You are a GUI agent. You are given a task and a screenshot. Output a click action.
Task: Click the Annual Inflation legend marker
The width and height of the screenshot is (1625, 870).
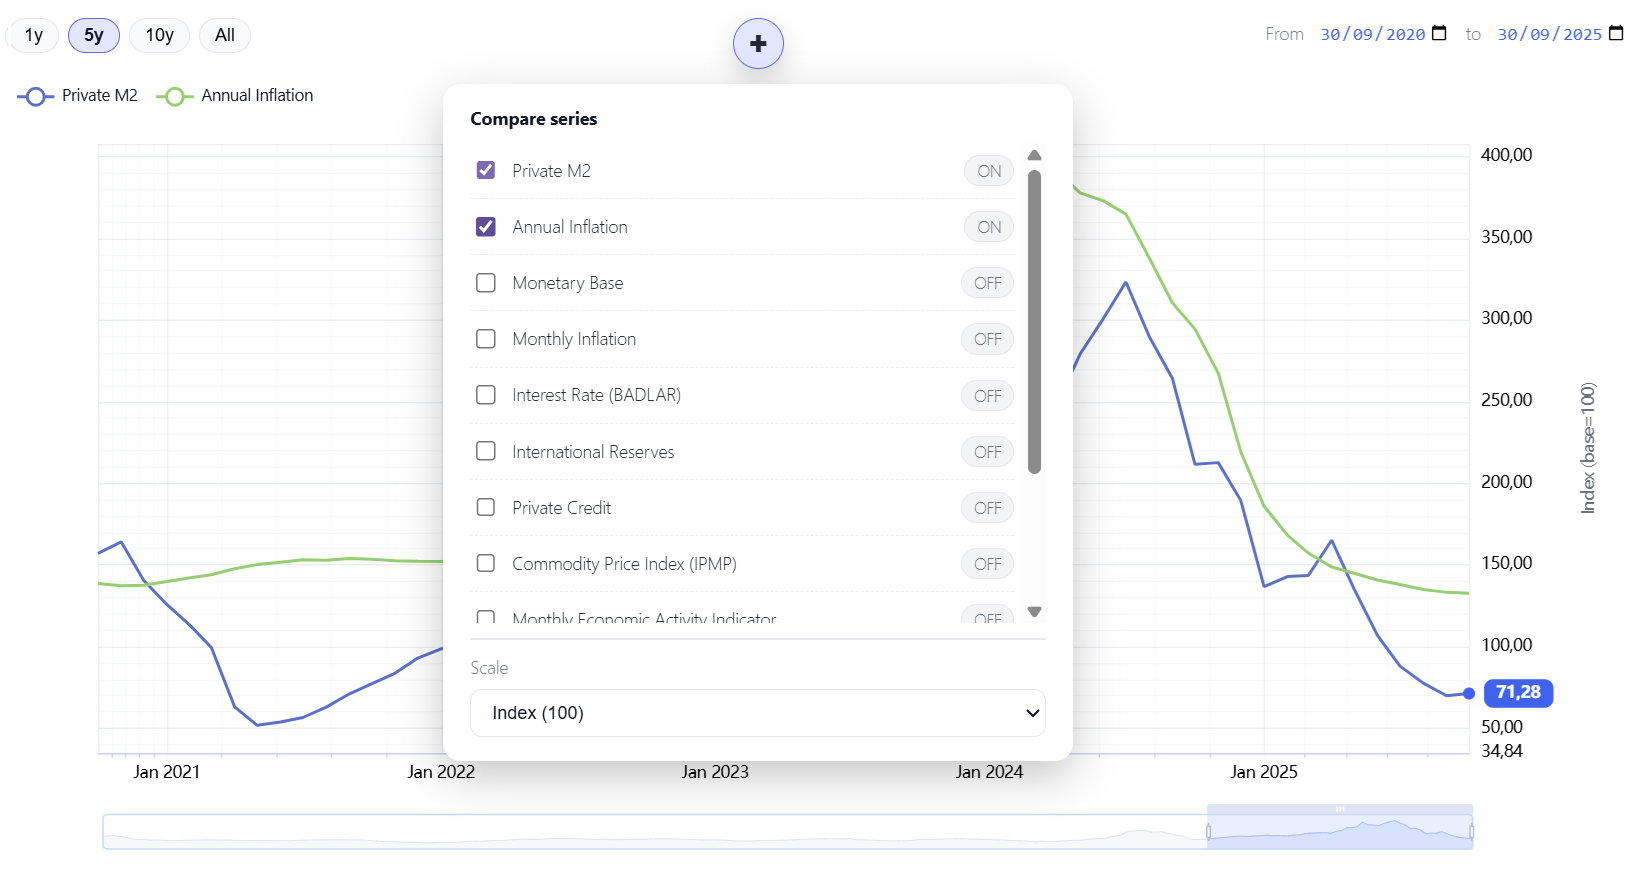pyautogui.click(x=175, y=95)
